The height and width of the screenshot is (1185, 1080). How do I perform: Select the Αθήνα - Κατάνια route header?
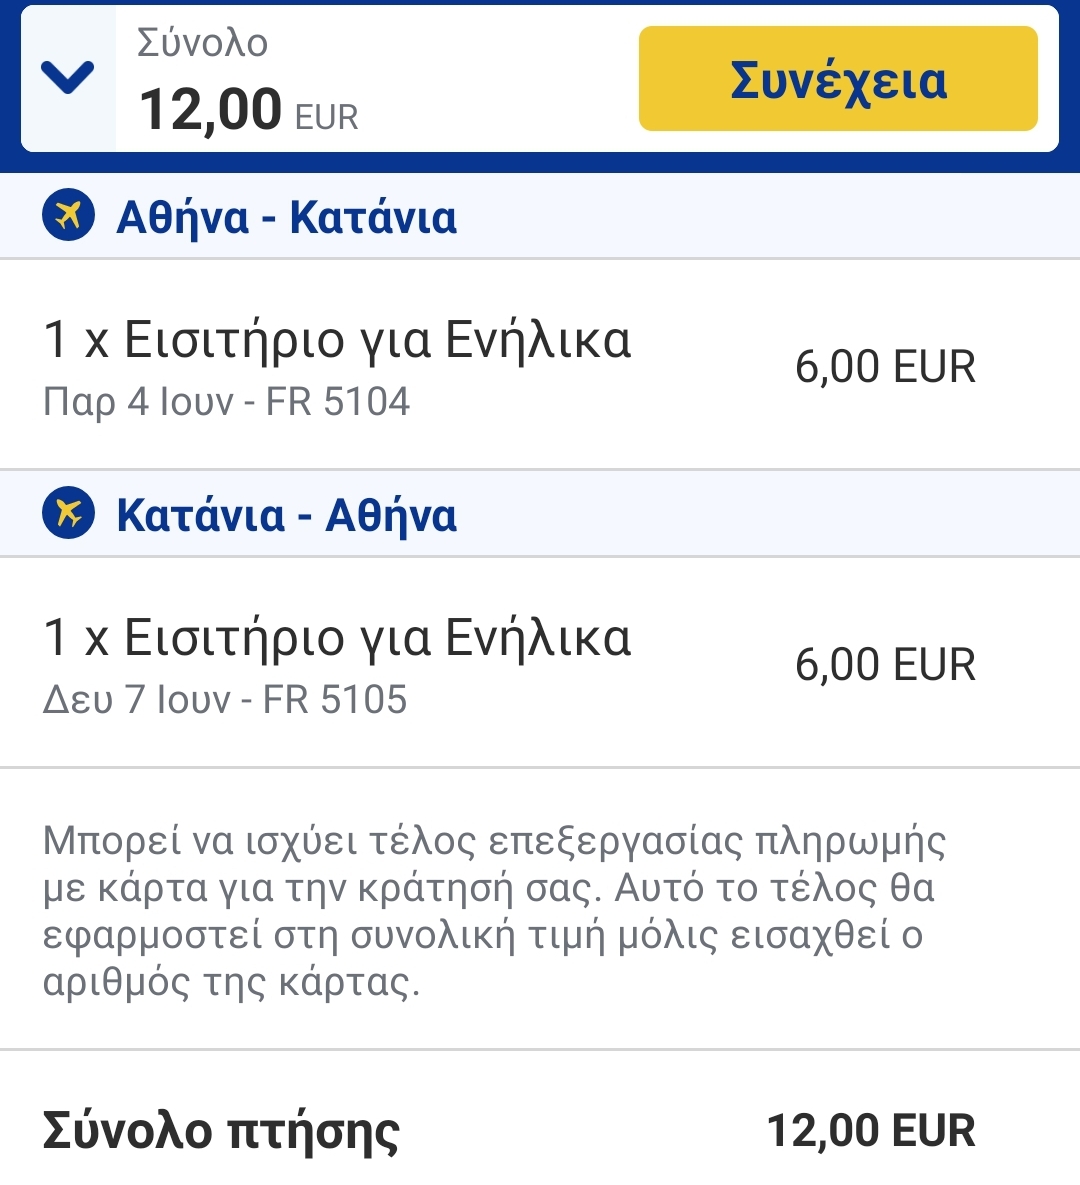tap(286, 217)
